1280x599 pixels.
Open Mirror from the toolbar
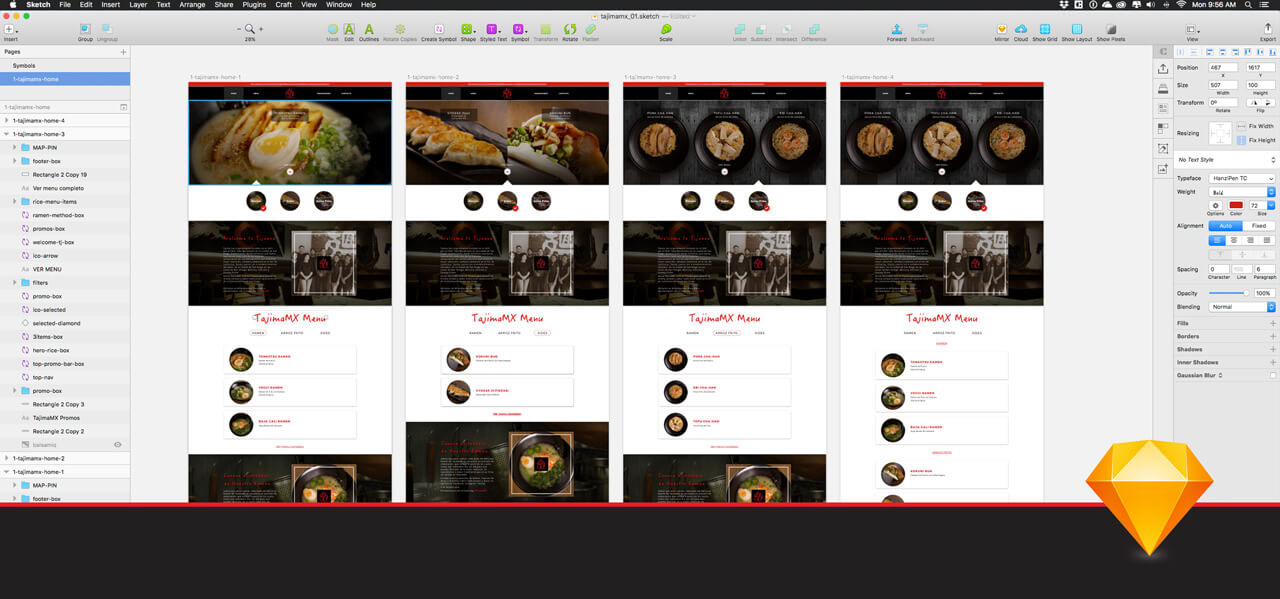click(1002, 30)
